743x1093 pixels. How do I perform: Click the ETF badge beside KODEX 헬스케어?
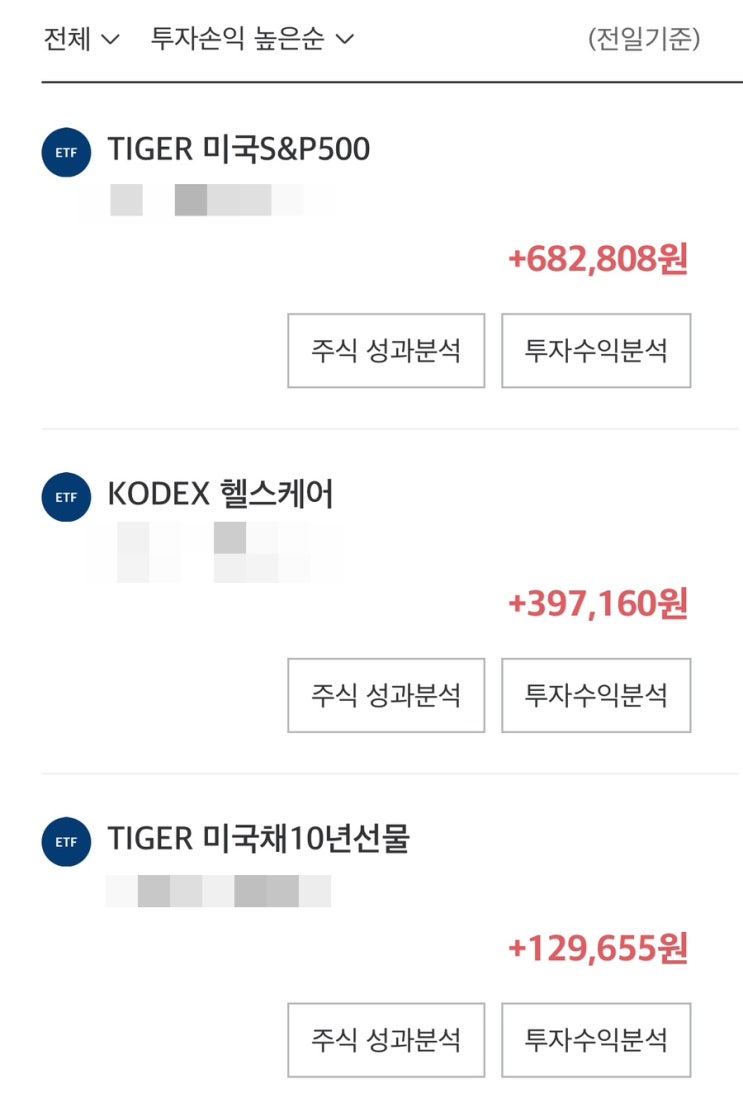coord(66,496)
